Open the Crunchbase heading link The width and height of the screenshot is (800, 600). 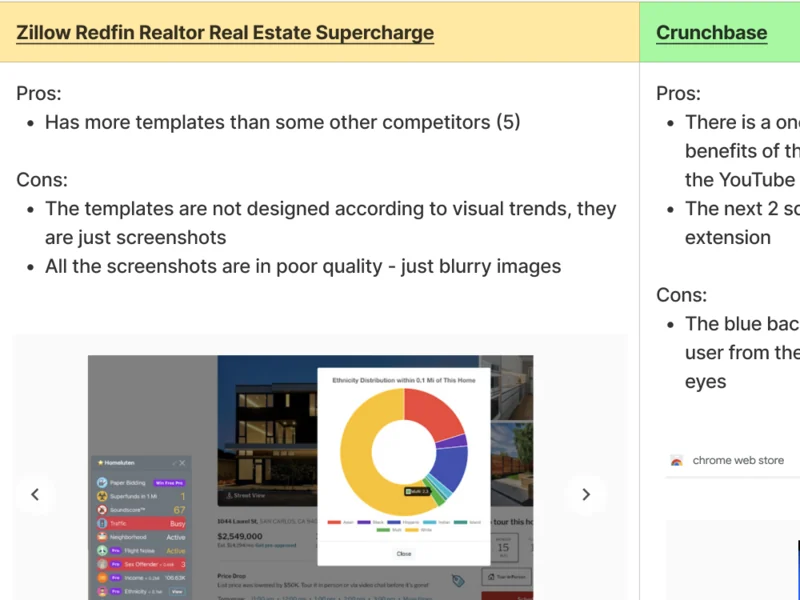(x=711, y=33)
